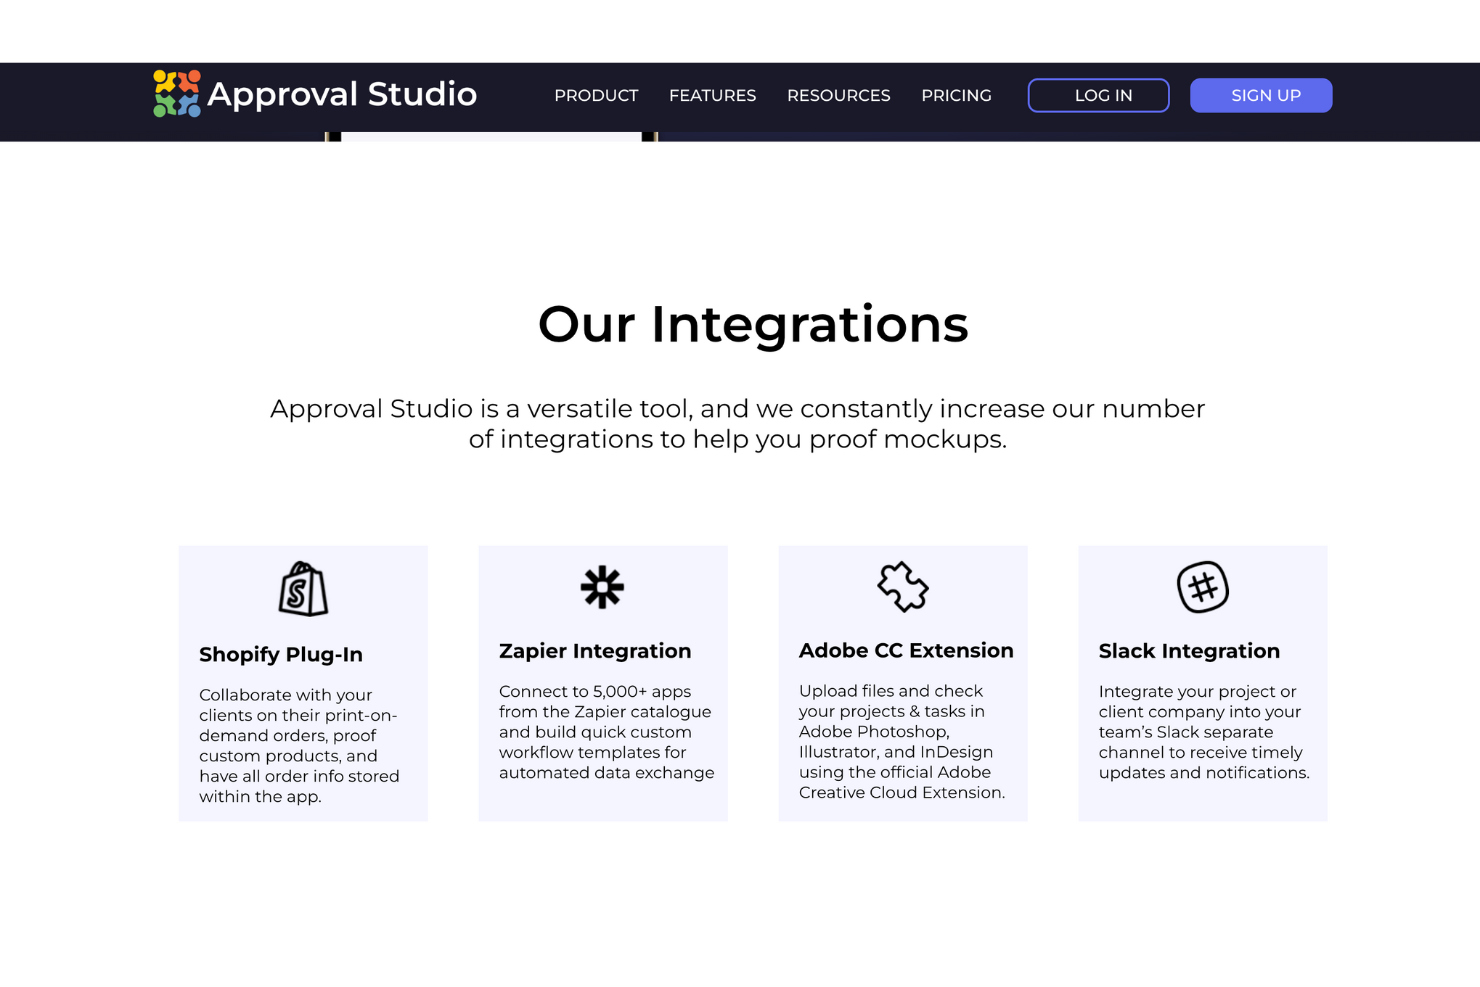The height and width of the screenshot is (987, 1480).
Task: Open the Shopify Plug-In heading
Action: pyautogui.click(x=281, y=654)
